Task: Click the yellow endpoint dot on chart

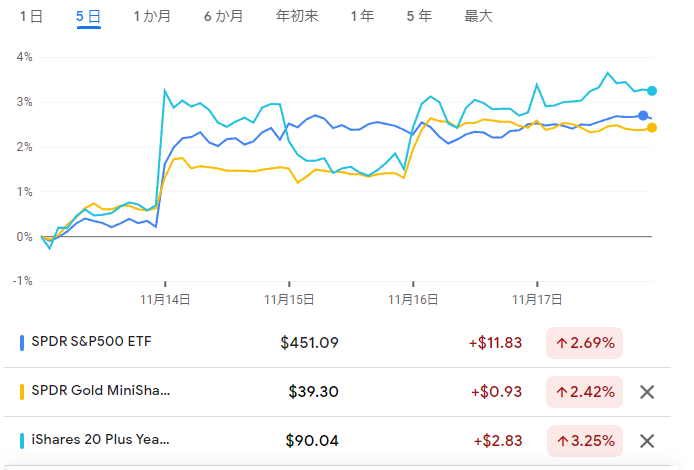Action: pyautogui.click(x=652, y=128)
